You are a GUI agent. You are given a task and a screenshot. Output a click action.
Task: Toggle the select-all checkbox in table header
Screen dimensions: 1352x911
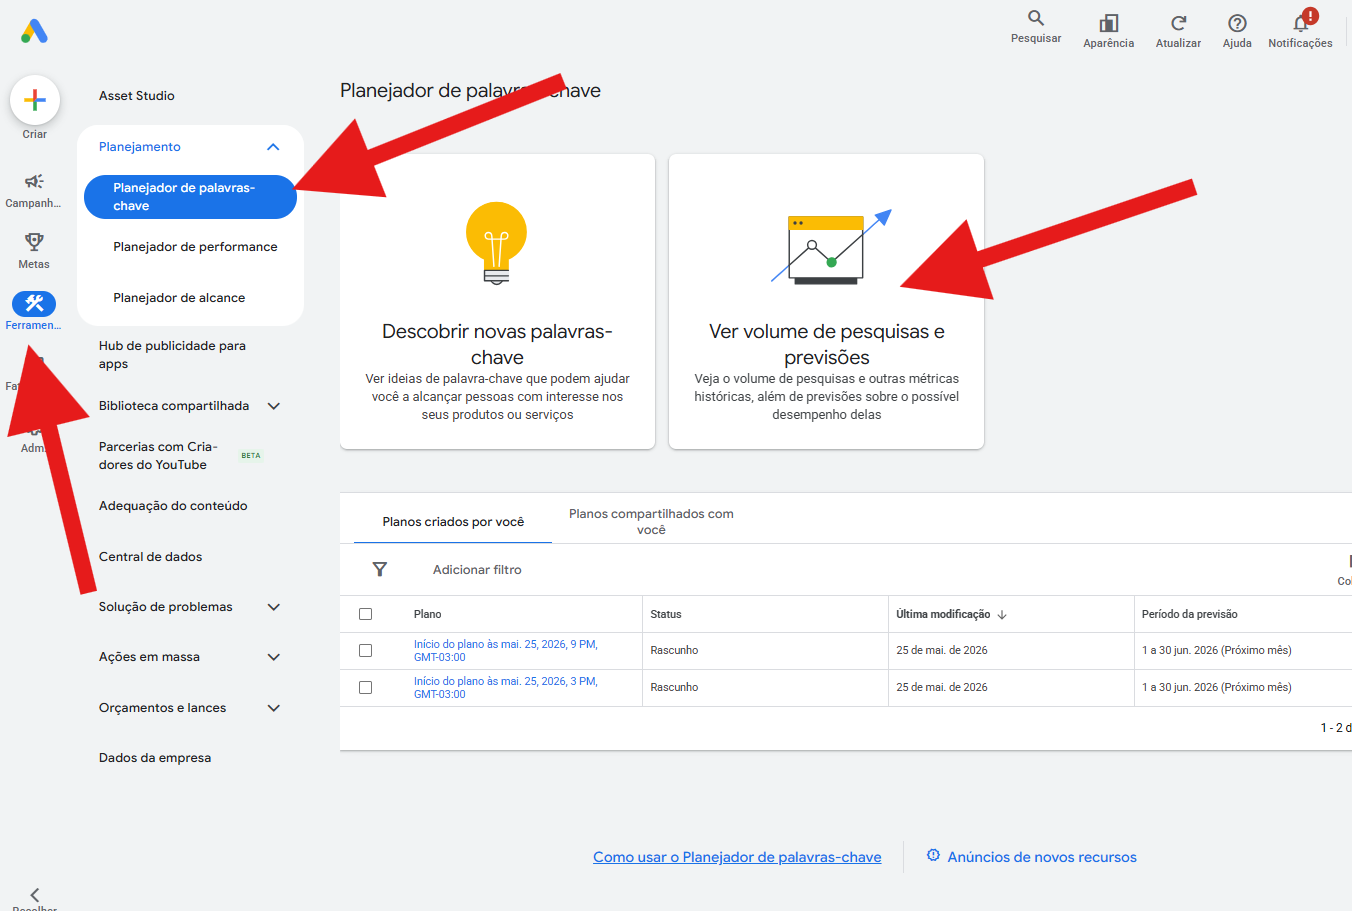[x=365, y=614]
